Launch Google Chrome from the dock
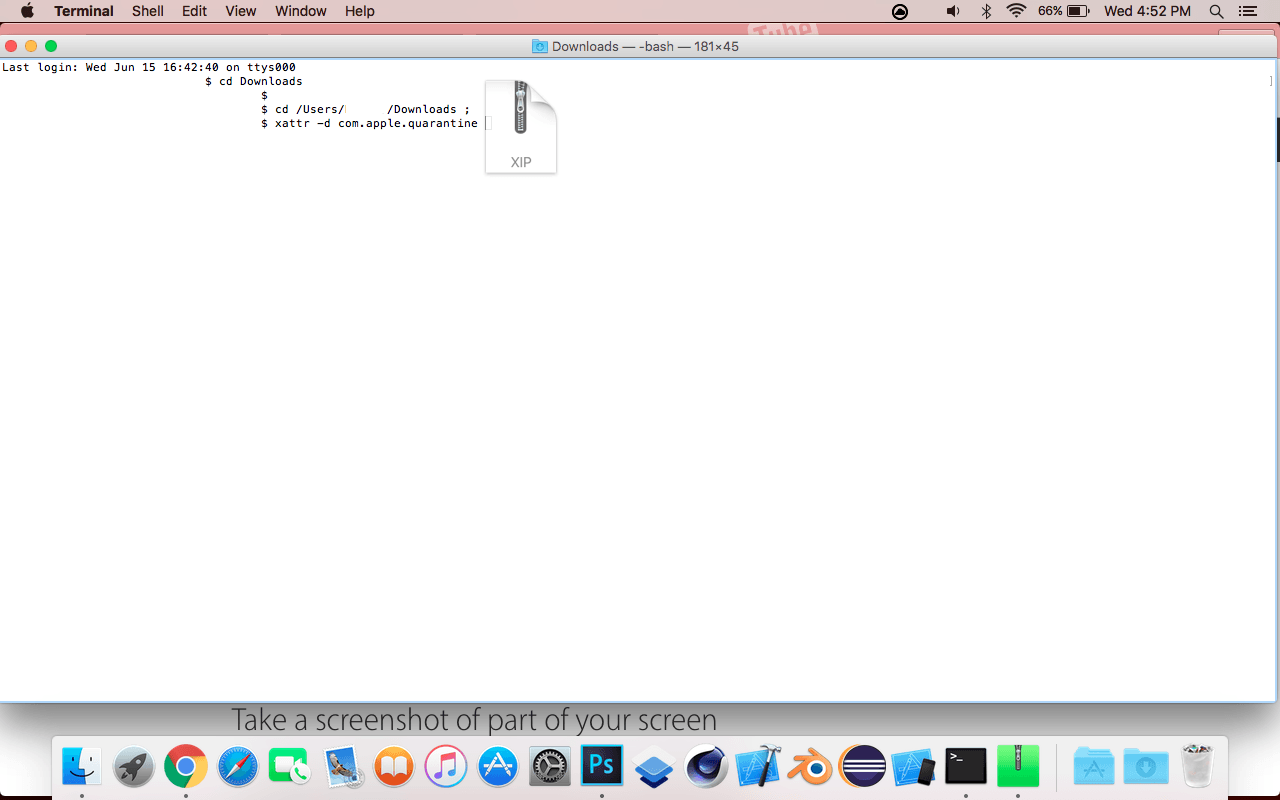The height and width of the screenshot is (800, 1280). 186,767
